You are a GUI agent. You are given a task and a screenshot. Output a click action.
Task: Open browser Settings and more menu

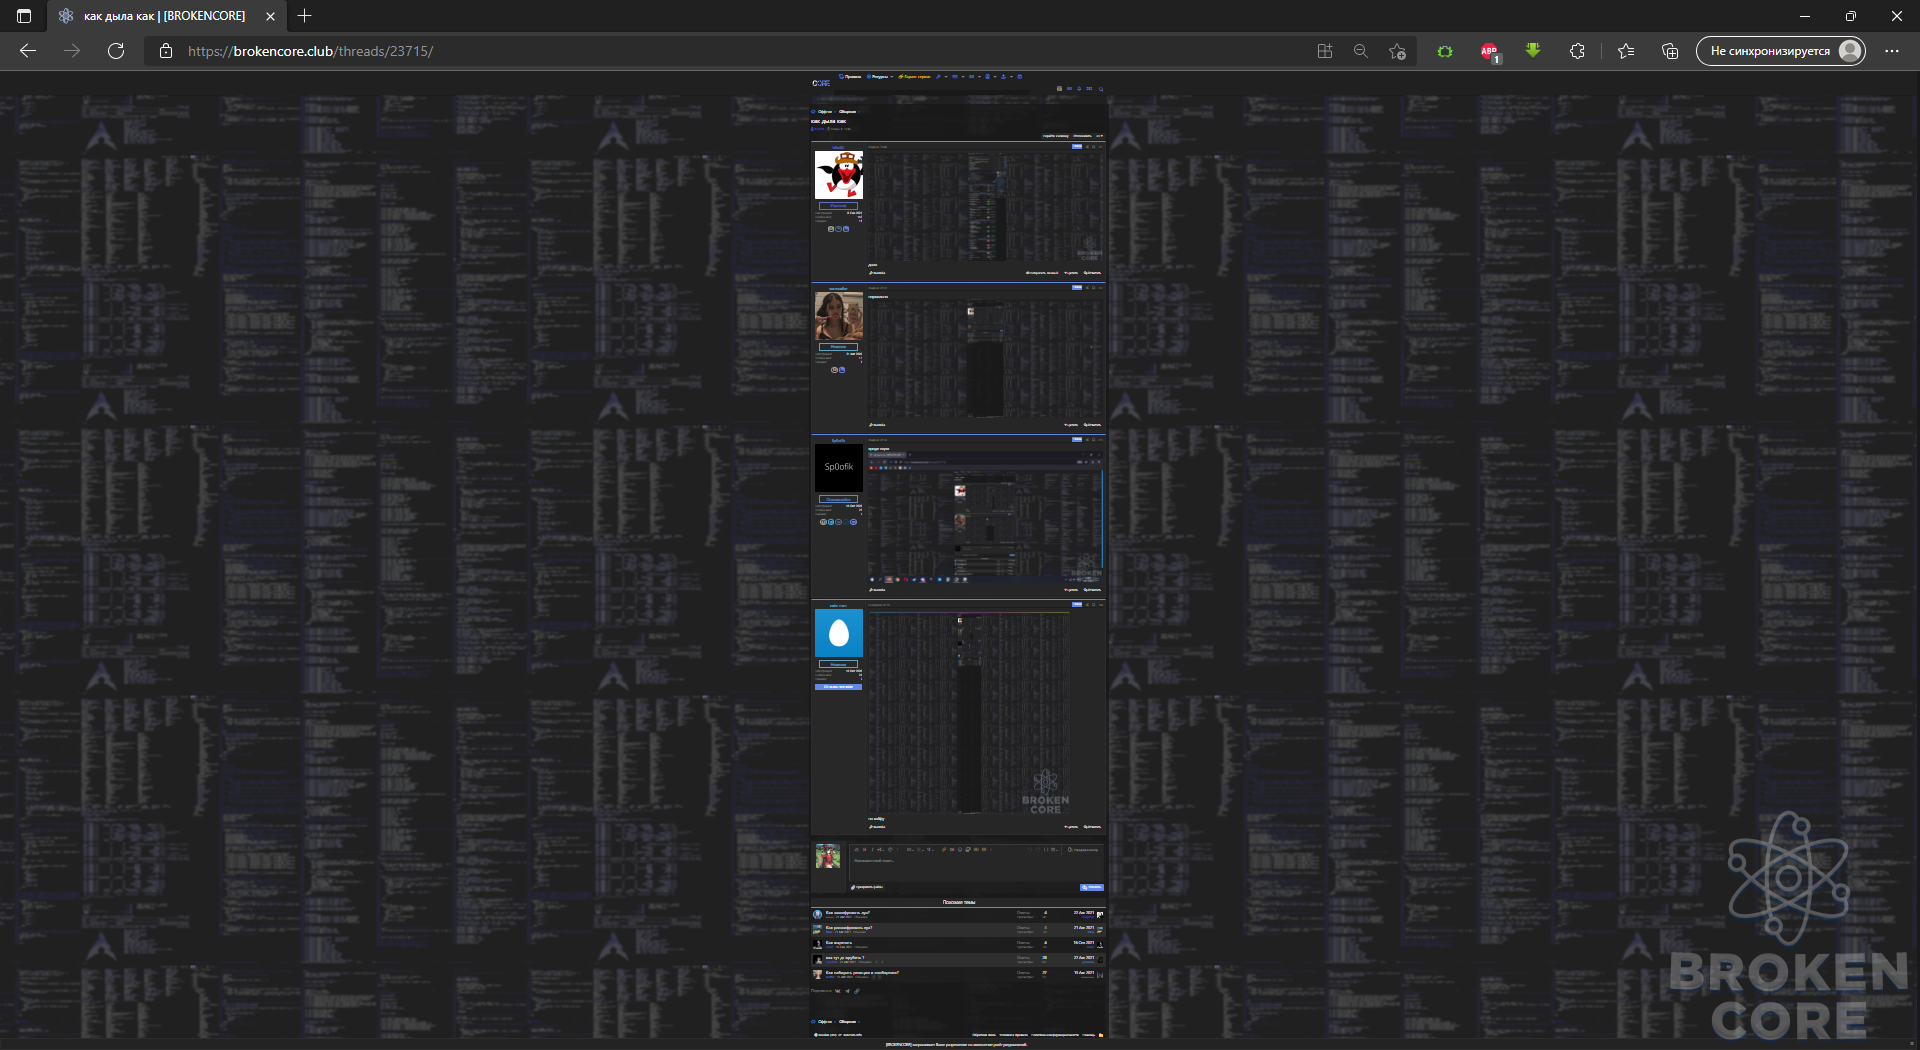tap(1892, 51)
